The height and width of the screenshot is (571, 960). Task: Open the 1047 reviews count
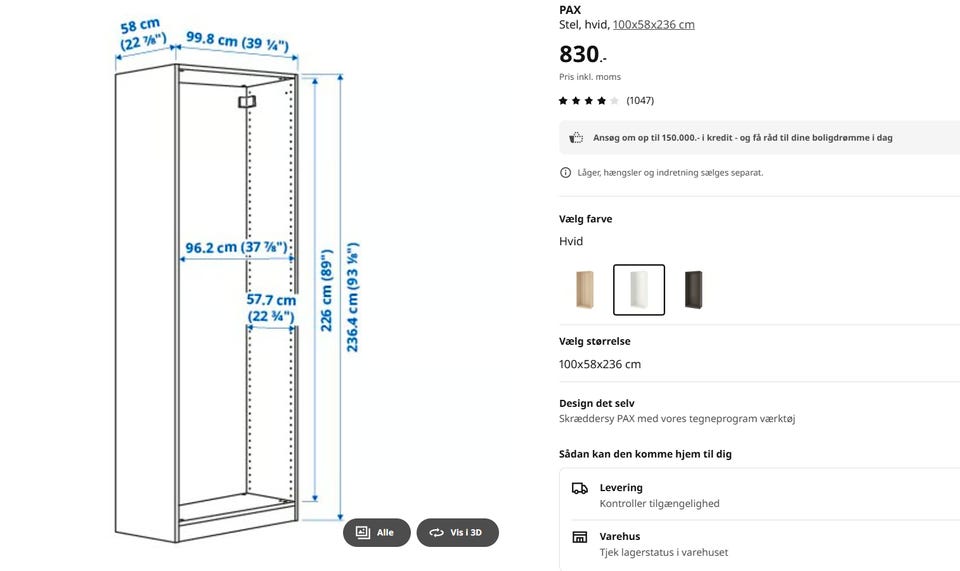[x=640, y=101]
